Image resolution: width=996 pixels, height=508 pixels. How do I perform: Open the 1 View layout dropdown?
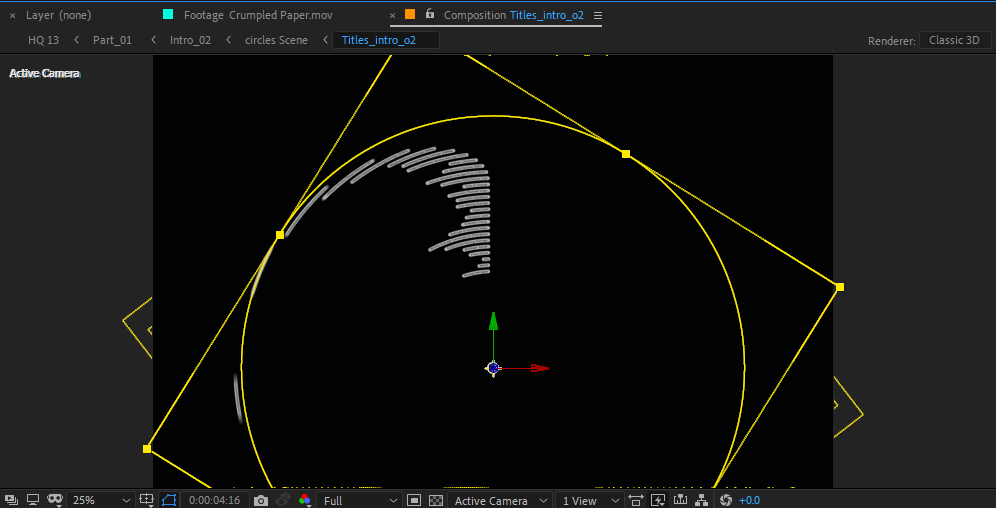click(x=589, y=500)
